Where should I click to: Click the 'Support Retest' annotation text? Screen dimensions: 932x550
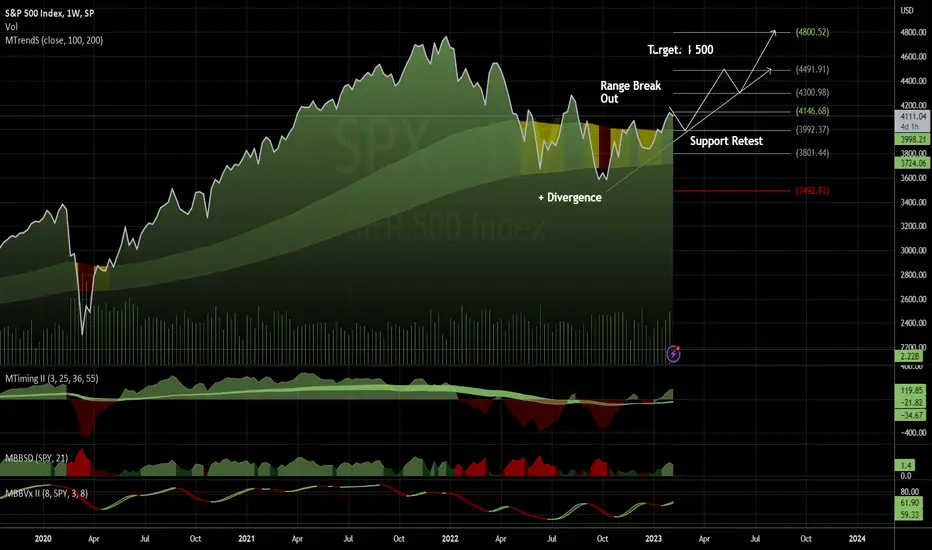pos(726,141)
